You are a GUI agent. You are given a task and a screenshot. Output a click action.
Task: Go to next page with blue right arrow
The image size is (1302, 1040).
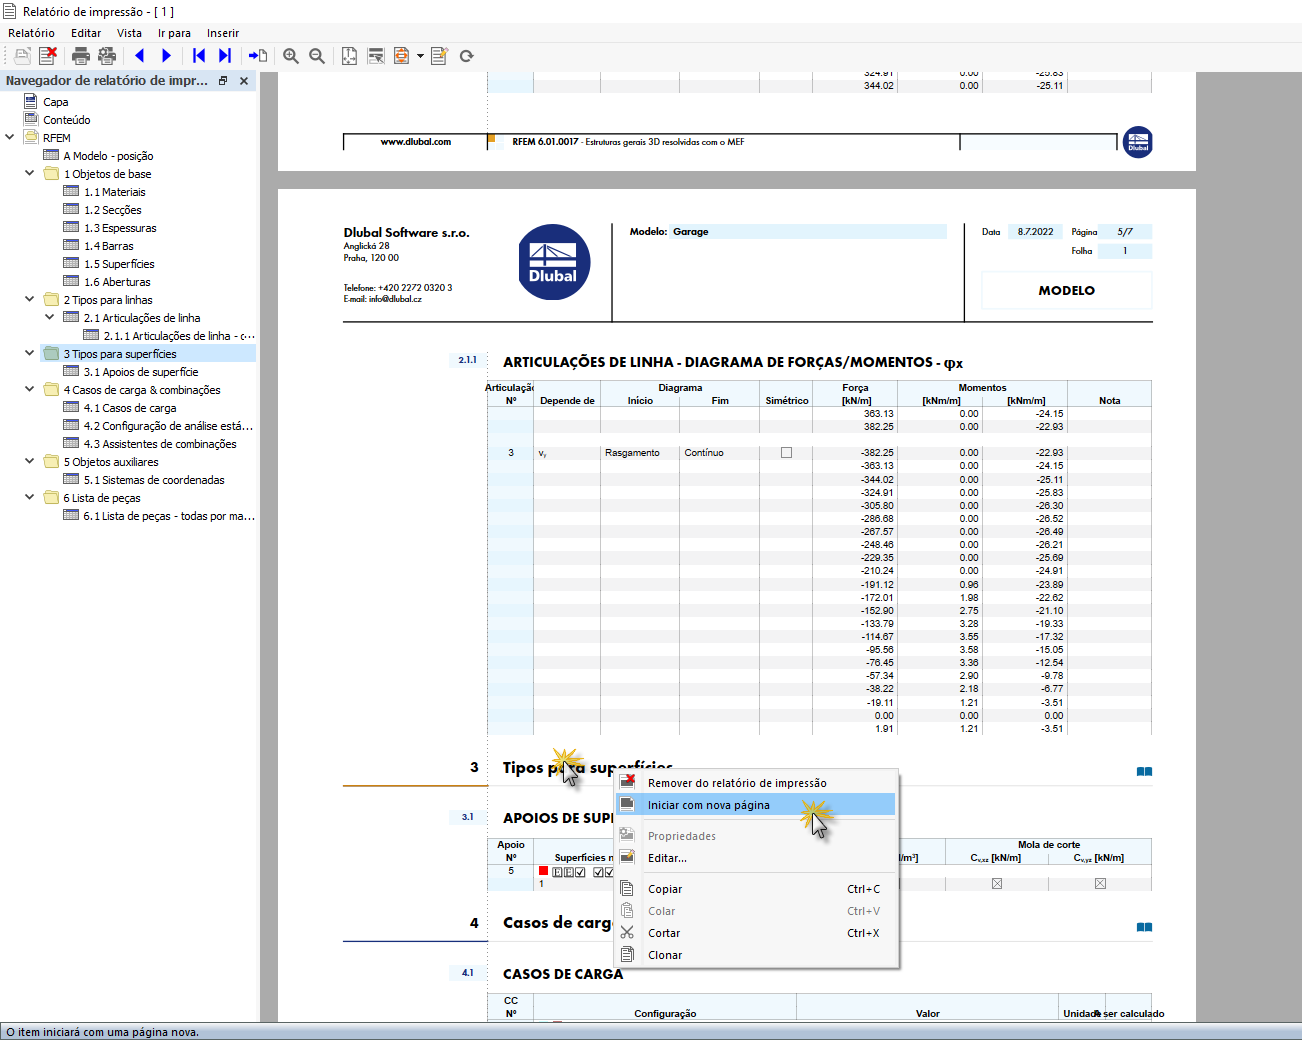[x=166, y=56]
